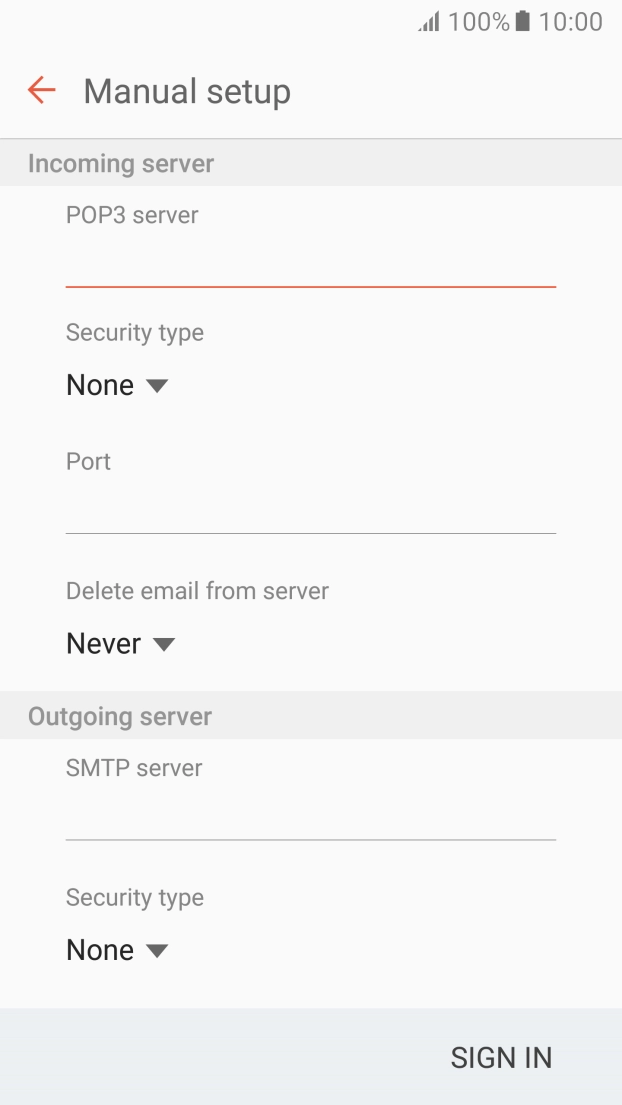This screenshot has height=1105, width=622.
Task: Tap the outgoing security value None
Action: pos(100,951)
